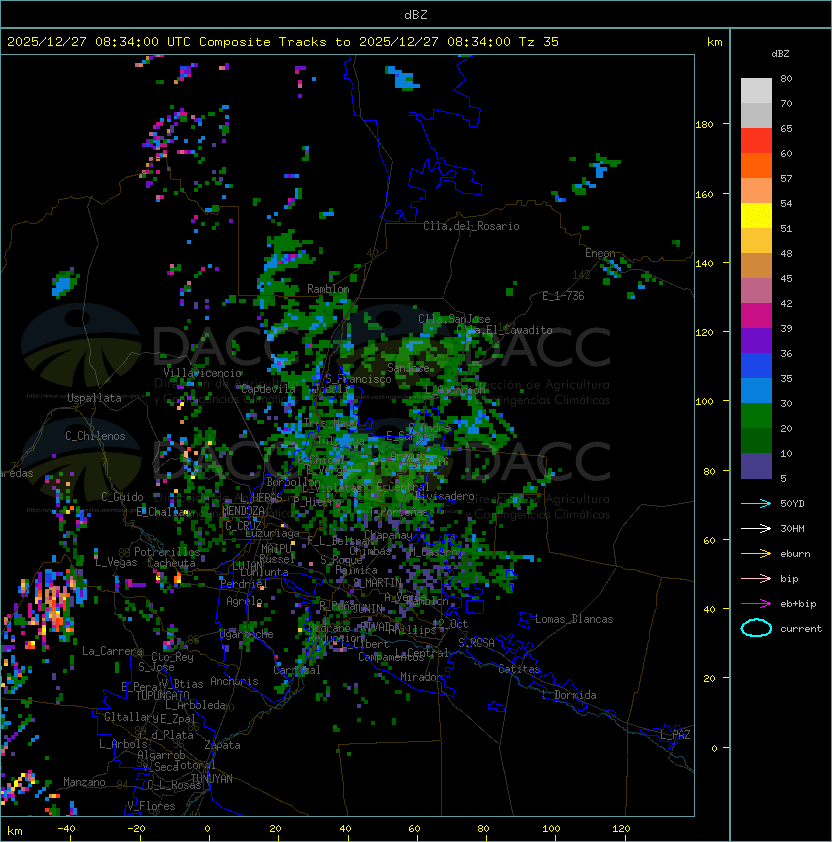Click the 'Catitas' place label
Screen dimensions: 832x842
519,669
